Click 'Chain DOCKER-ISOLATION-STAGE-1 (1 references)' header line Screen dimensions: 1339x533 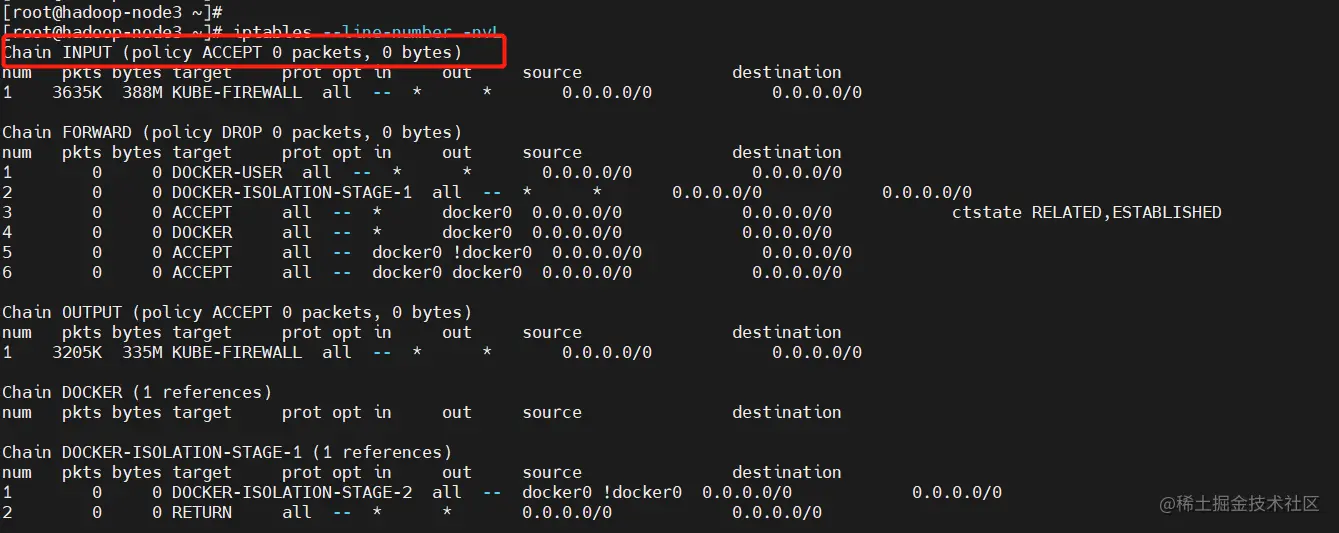coord(227,452)
